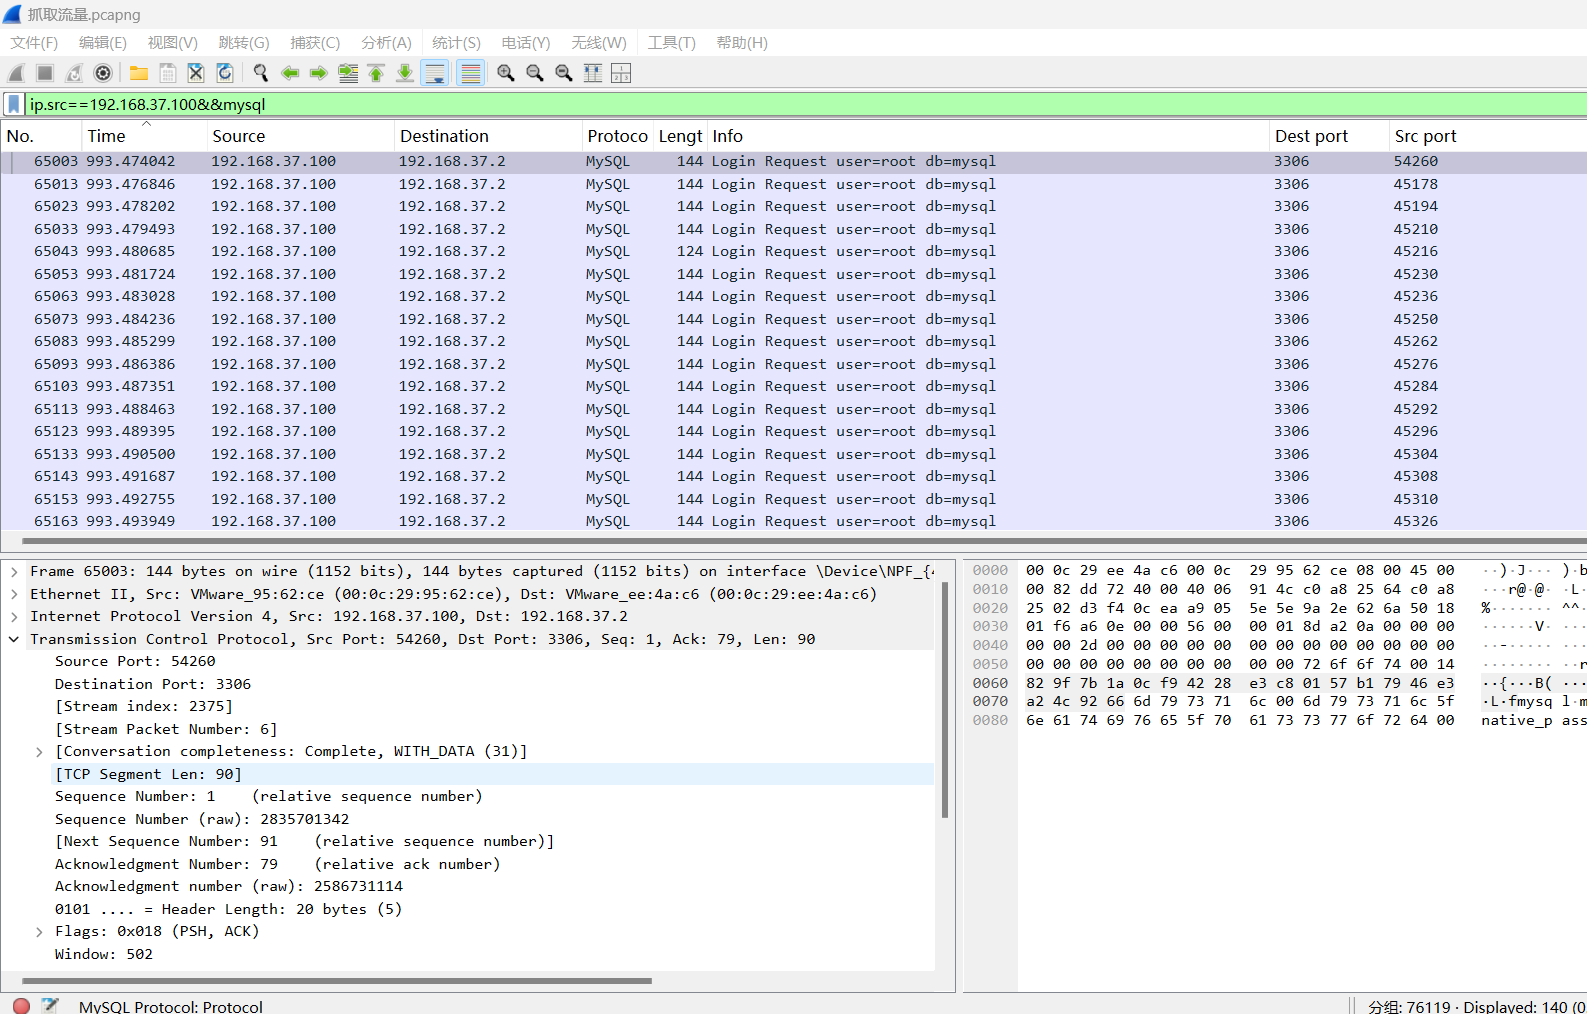Close the current capture file
The image size is (1587, 1014).
196,73
